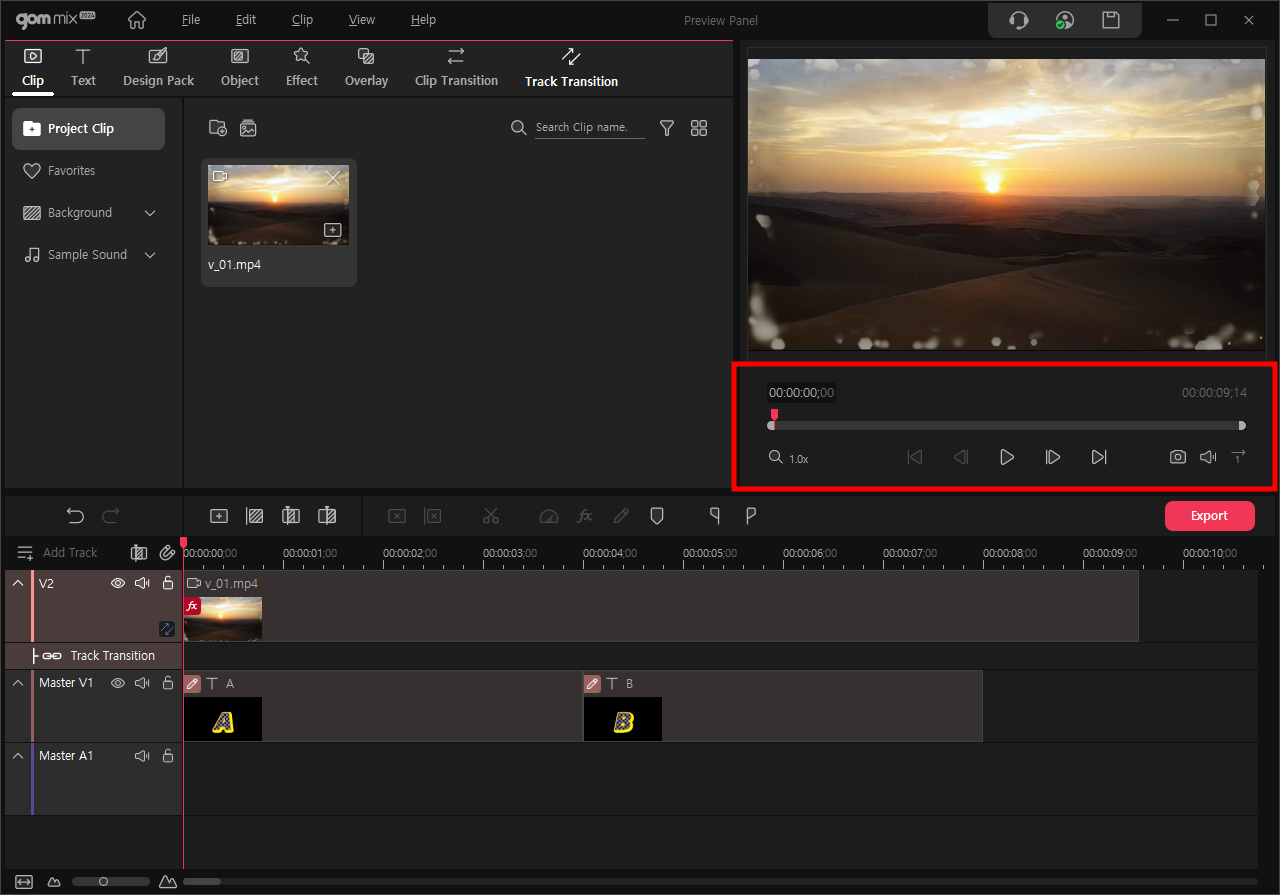Viewport: 1280px width, 895px height.
Task: Lock the Master V1 track
Action: (168, 683)
